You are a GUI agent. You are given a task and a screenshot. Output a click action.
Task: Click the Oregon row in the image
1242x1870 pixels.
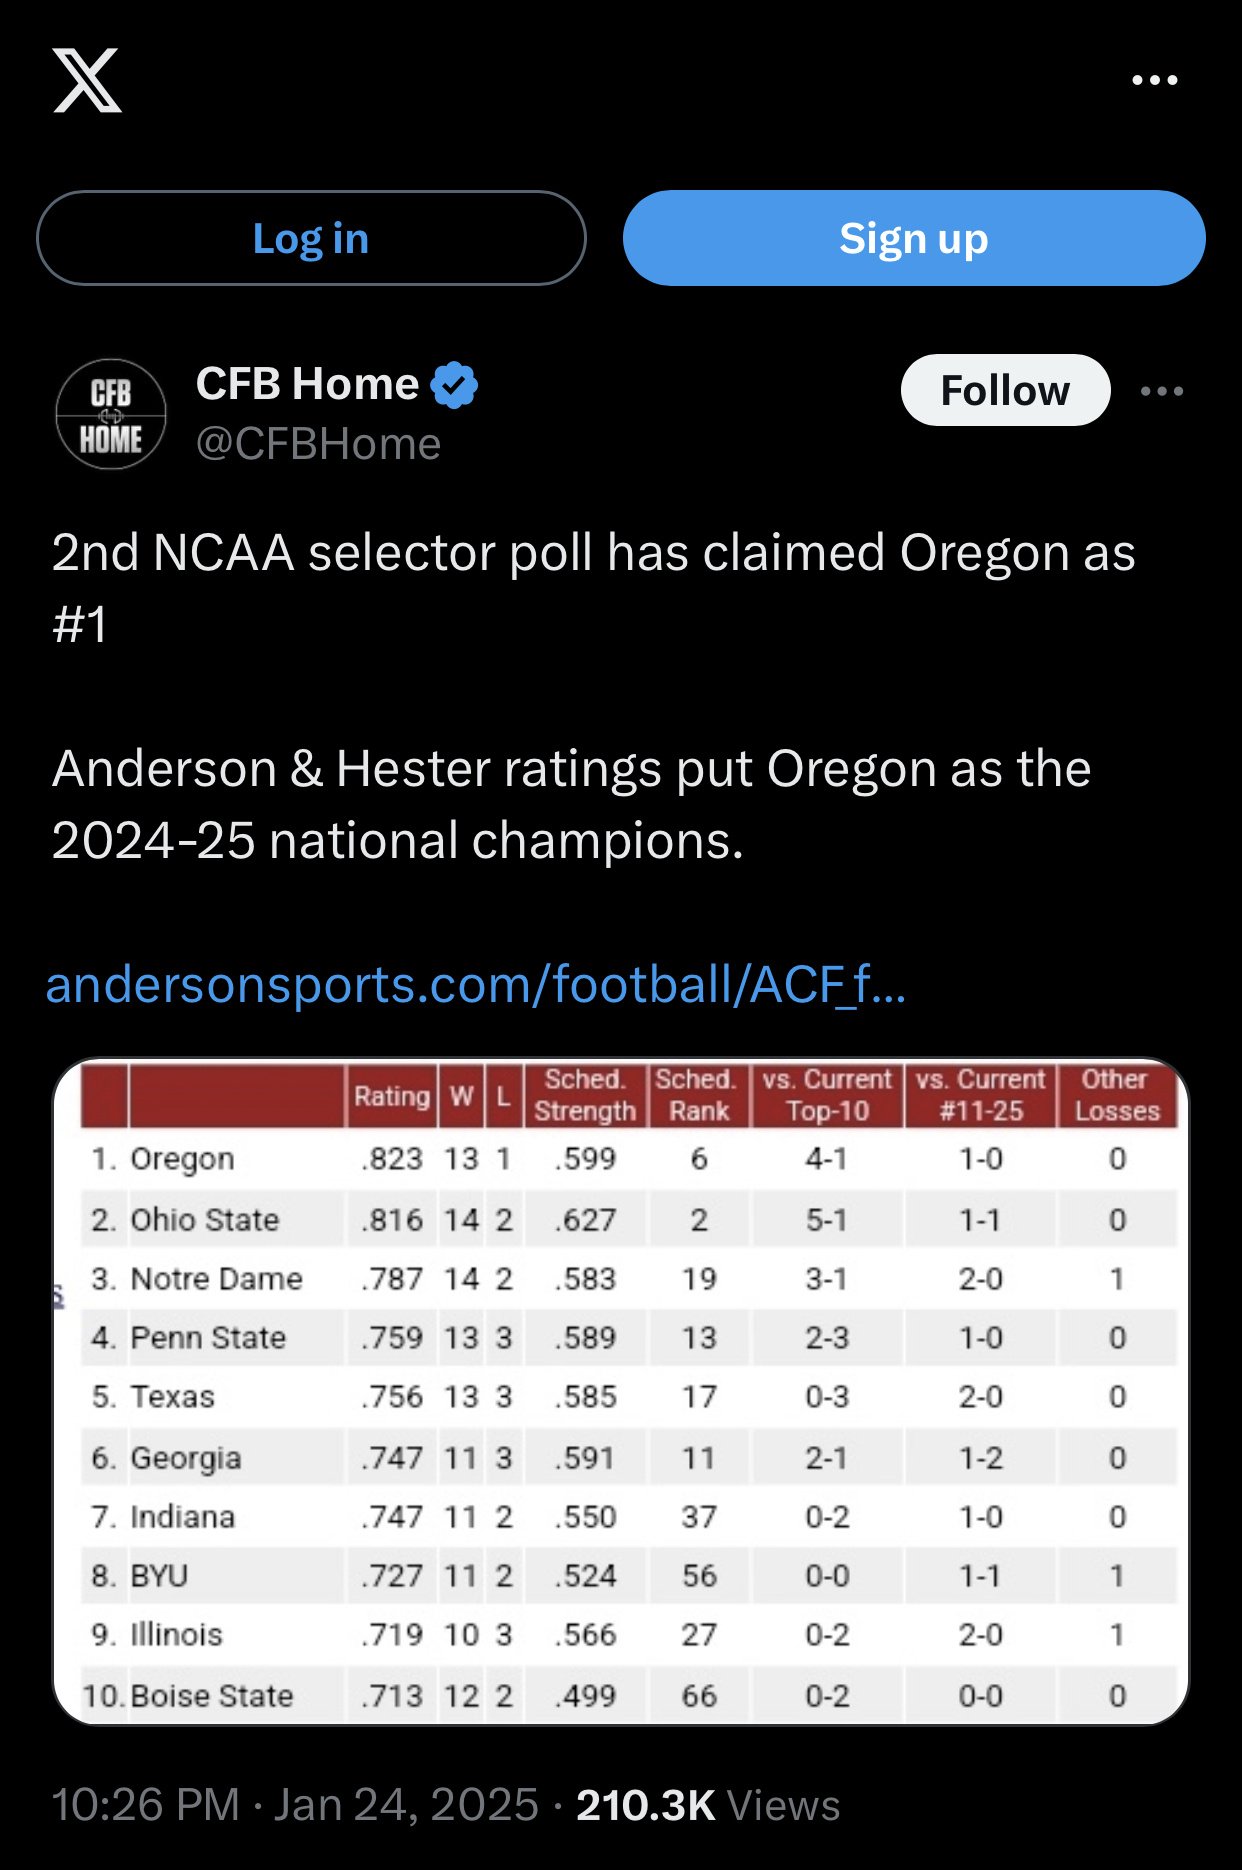click(x=183, y=1159)
